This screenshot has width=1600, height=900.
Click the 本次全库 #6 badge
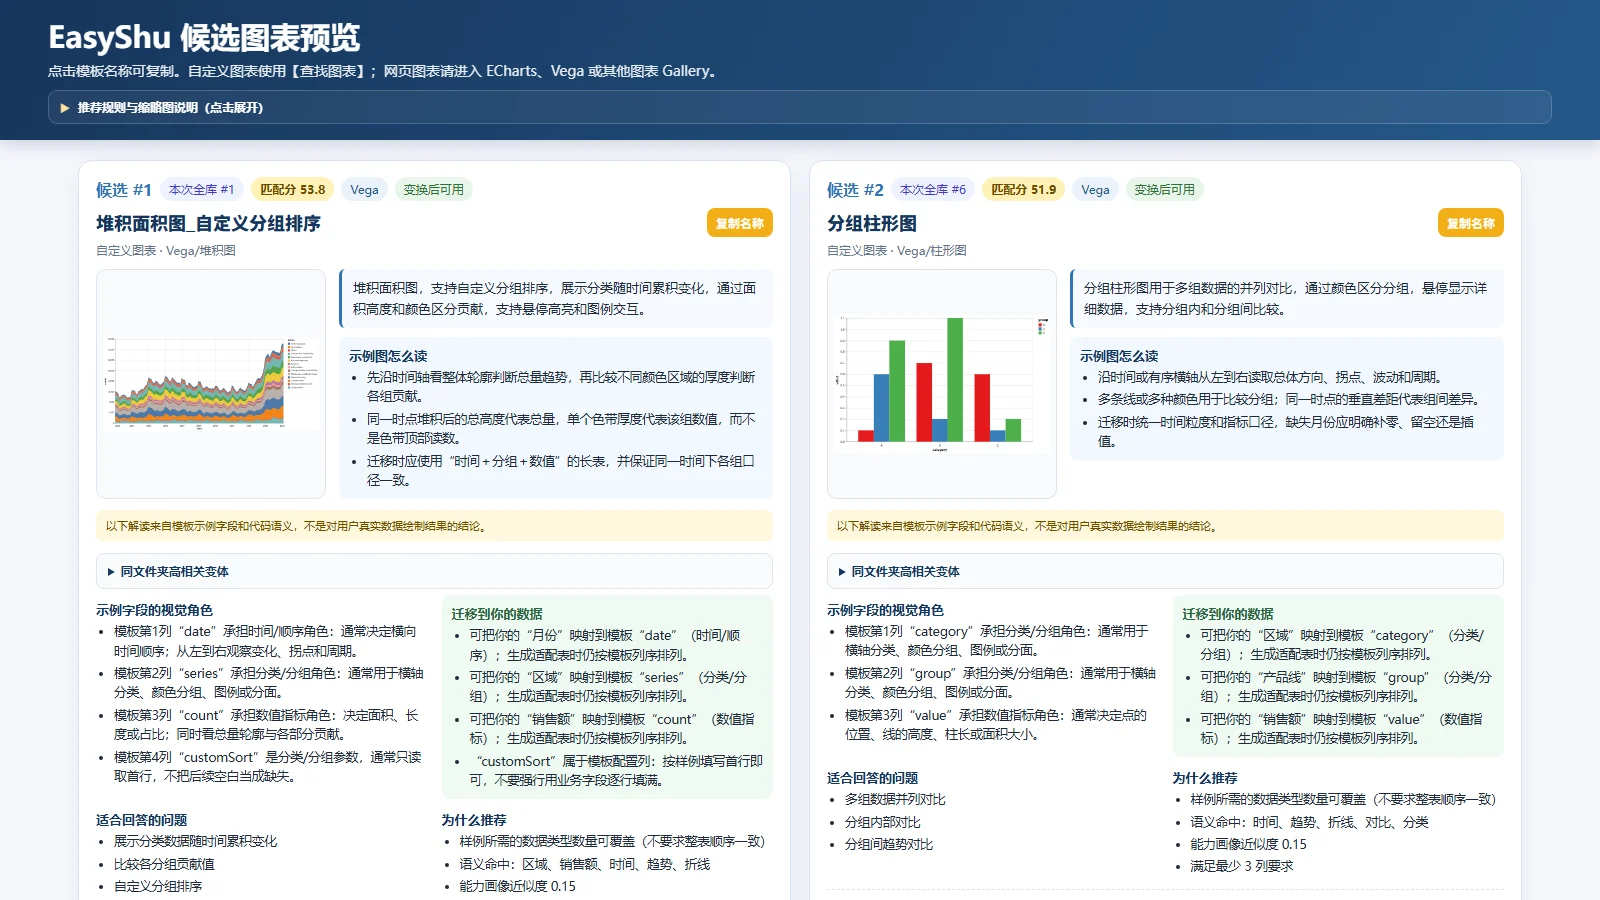click(932, 189)
